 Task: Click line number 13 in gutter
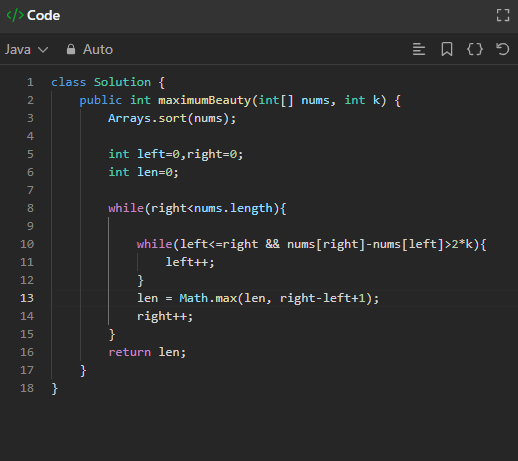(x=27, y=298)
